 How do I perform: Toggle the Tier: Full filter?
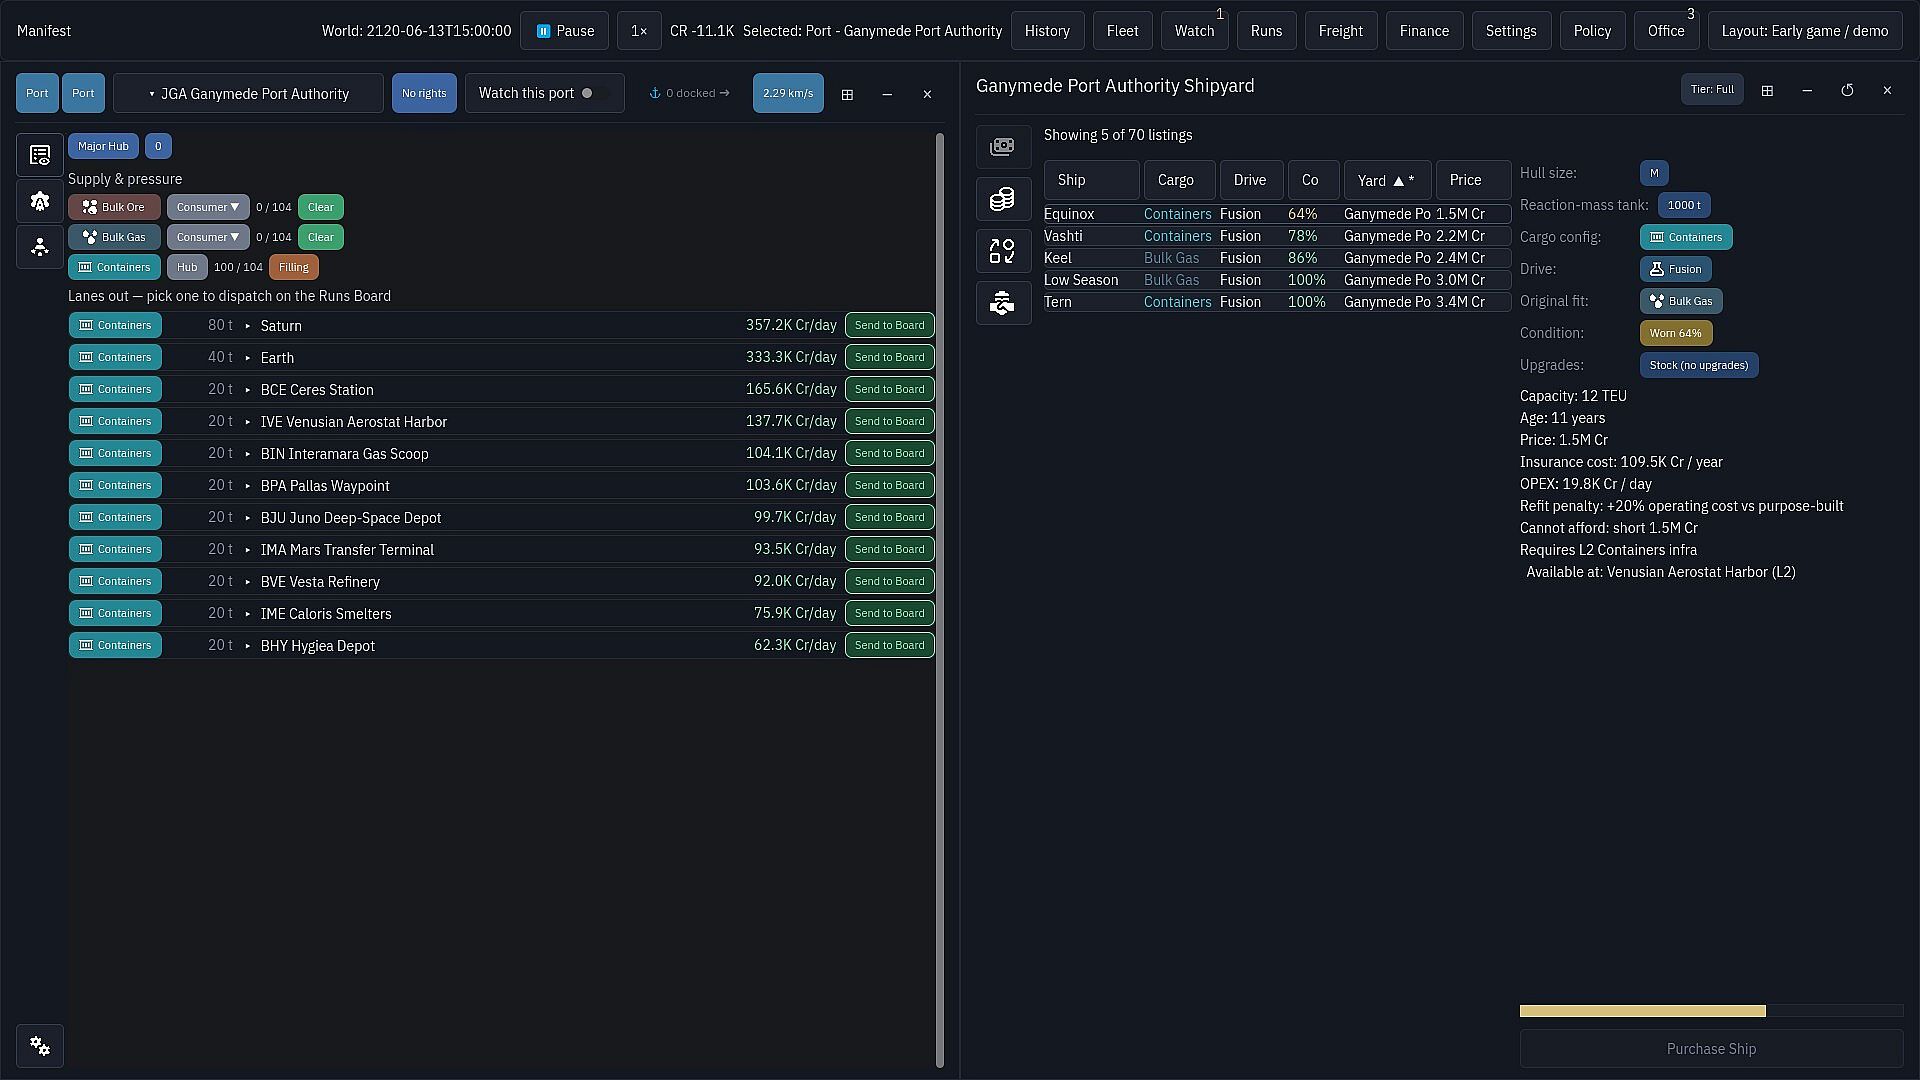click(x=1712, y=89)
